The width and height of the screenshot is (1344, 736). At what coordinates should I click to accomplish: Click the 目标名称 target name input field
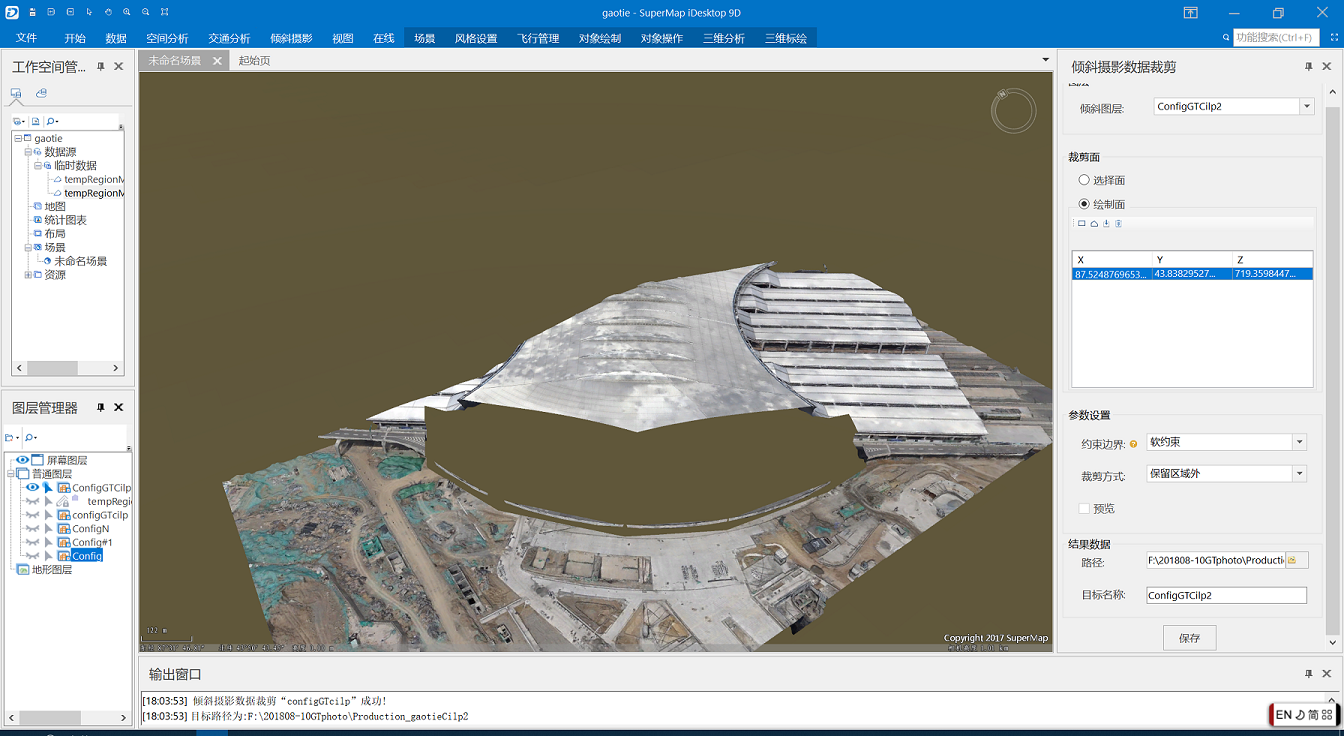(1226, 595)
